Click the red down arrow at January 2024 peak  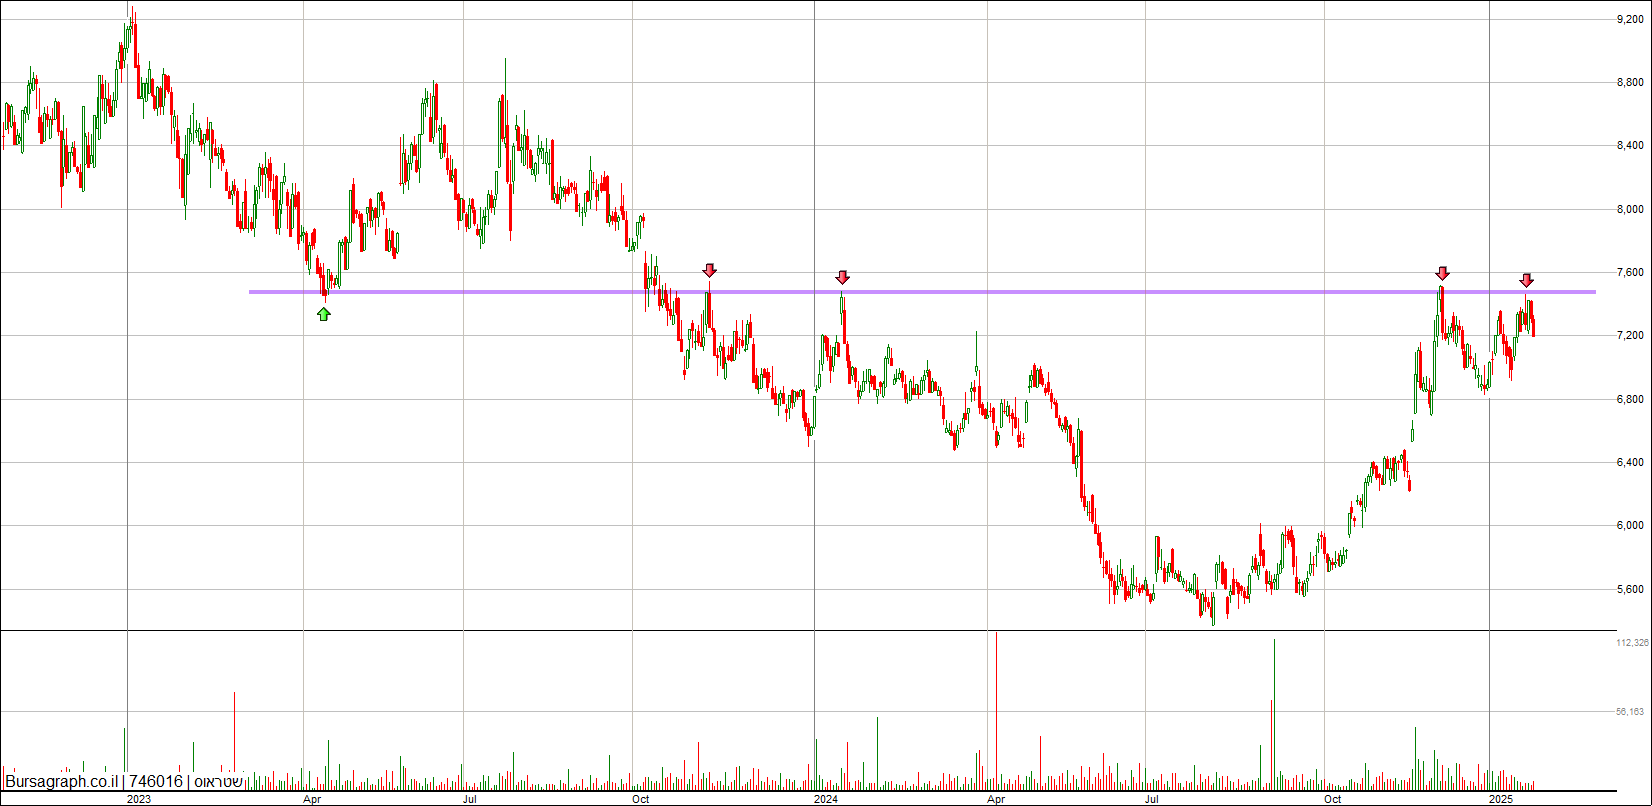[x=843, y=277]
